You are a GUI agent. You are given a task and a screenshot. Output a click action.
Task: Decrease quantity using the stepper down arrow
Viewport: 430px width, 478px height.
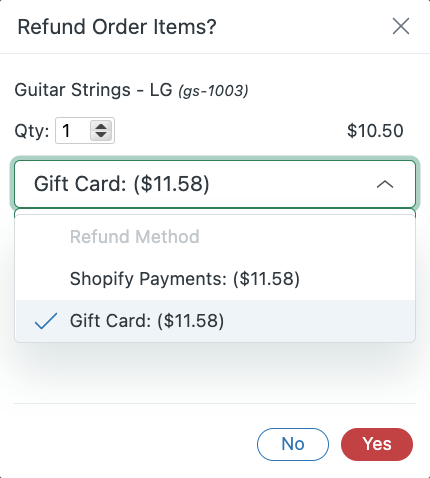[101, 134]
